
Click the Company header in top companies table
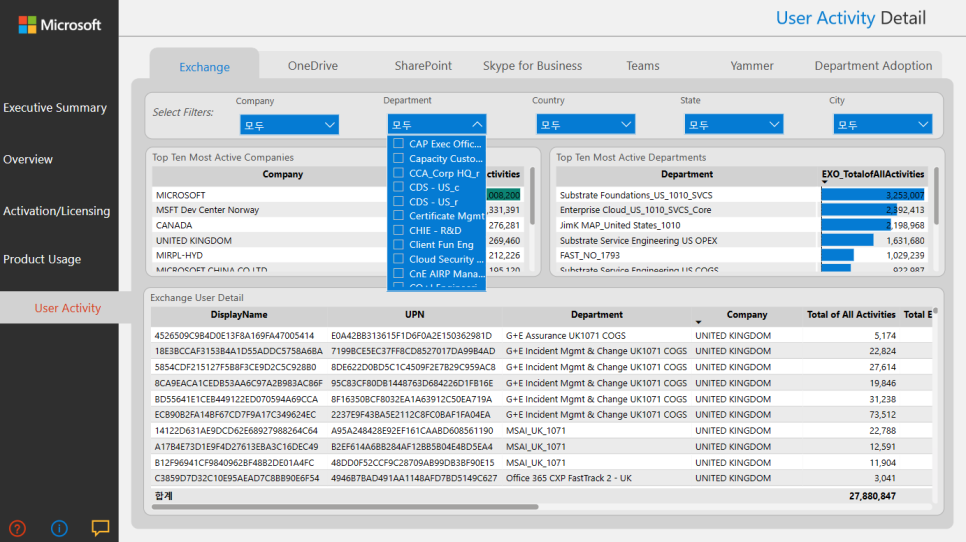283,174
